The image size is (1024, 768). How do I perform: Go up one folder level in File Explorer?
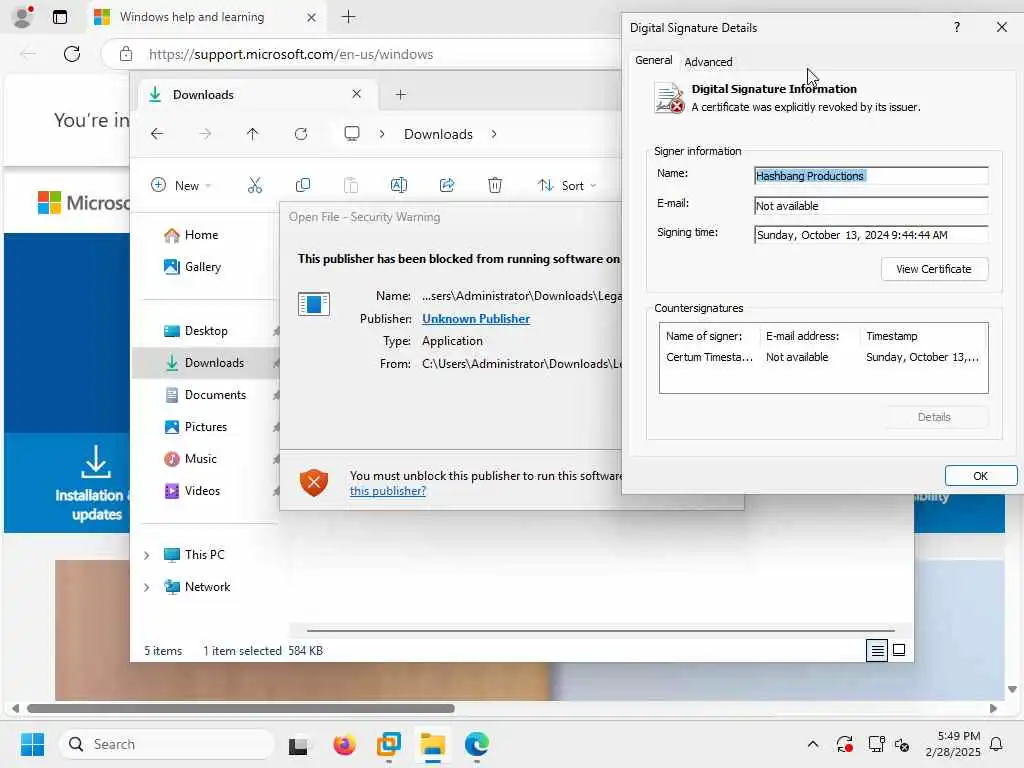[253, 134]
